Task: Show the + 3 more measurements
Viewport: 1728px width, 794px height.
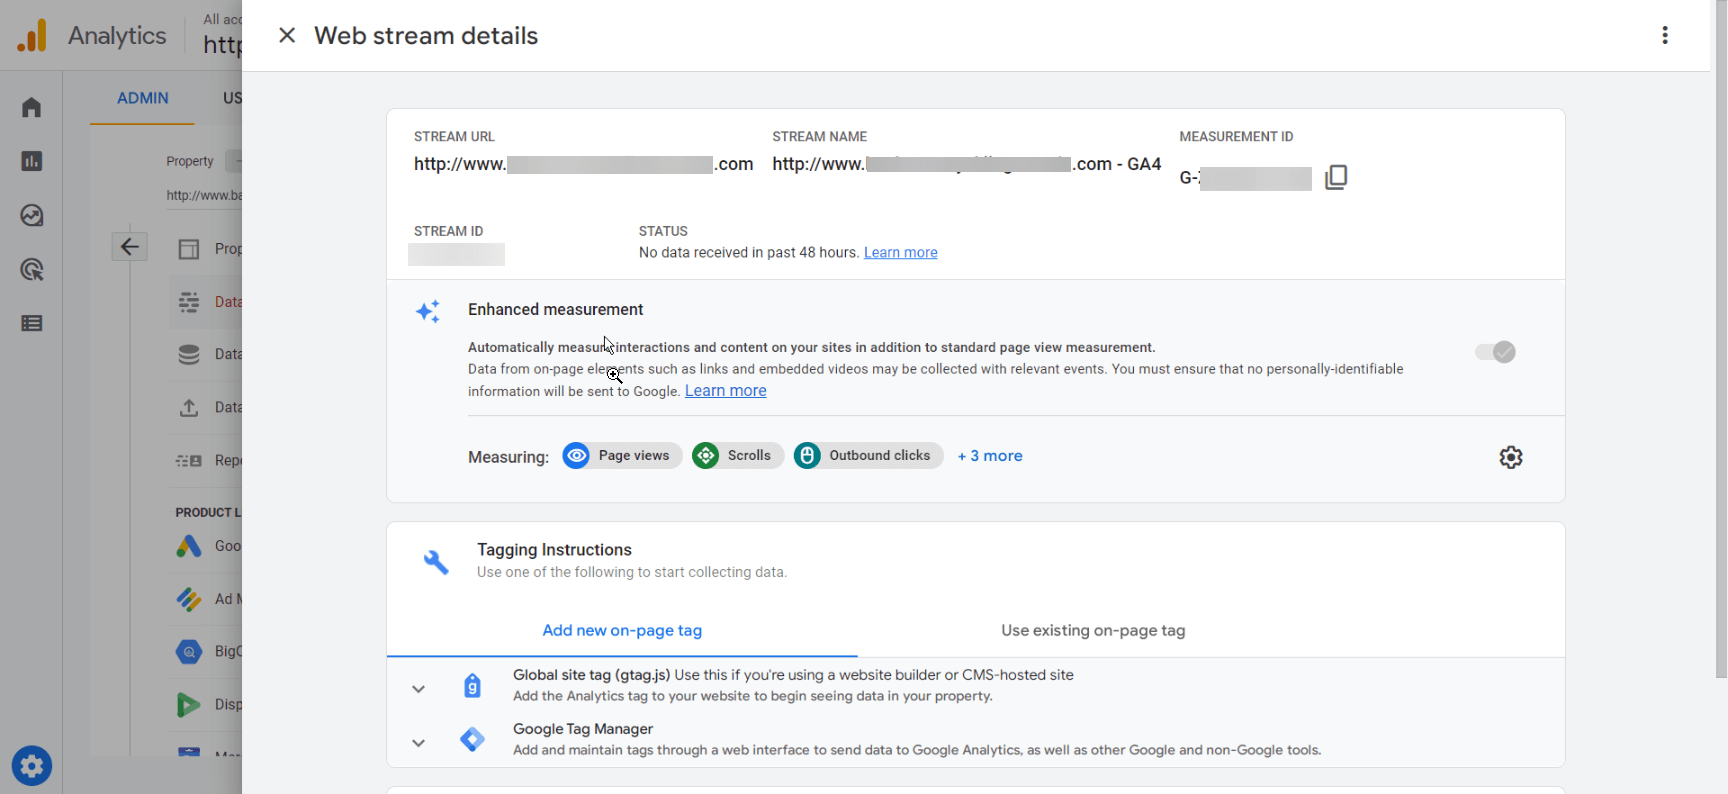Action: point(990,456)
